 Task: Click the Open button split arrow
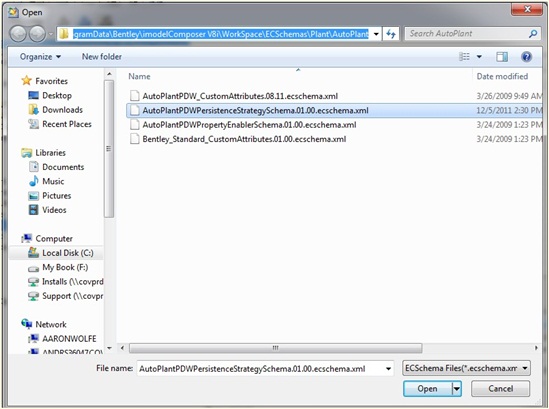[x=457, y=389]
